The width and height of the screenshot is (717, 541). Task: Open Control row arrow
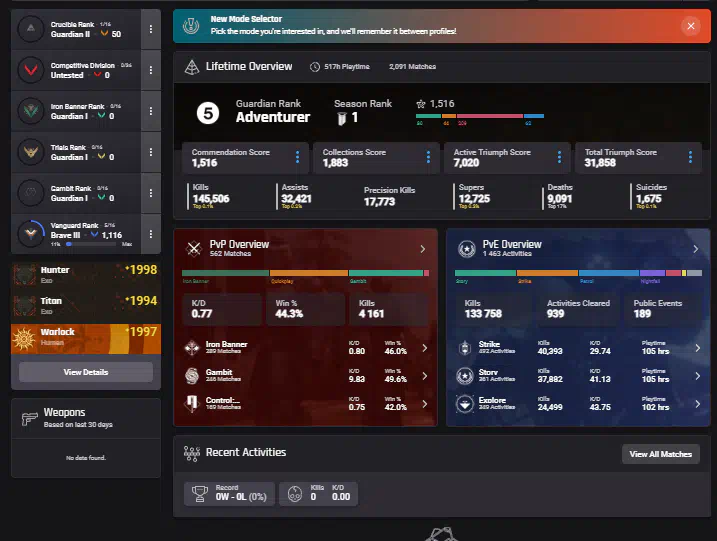[x=424, y=404]
